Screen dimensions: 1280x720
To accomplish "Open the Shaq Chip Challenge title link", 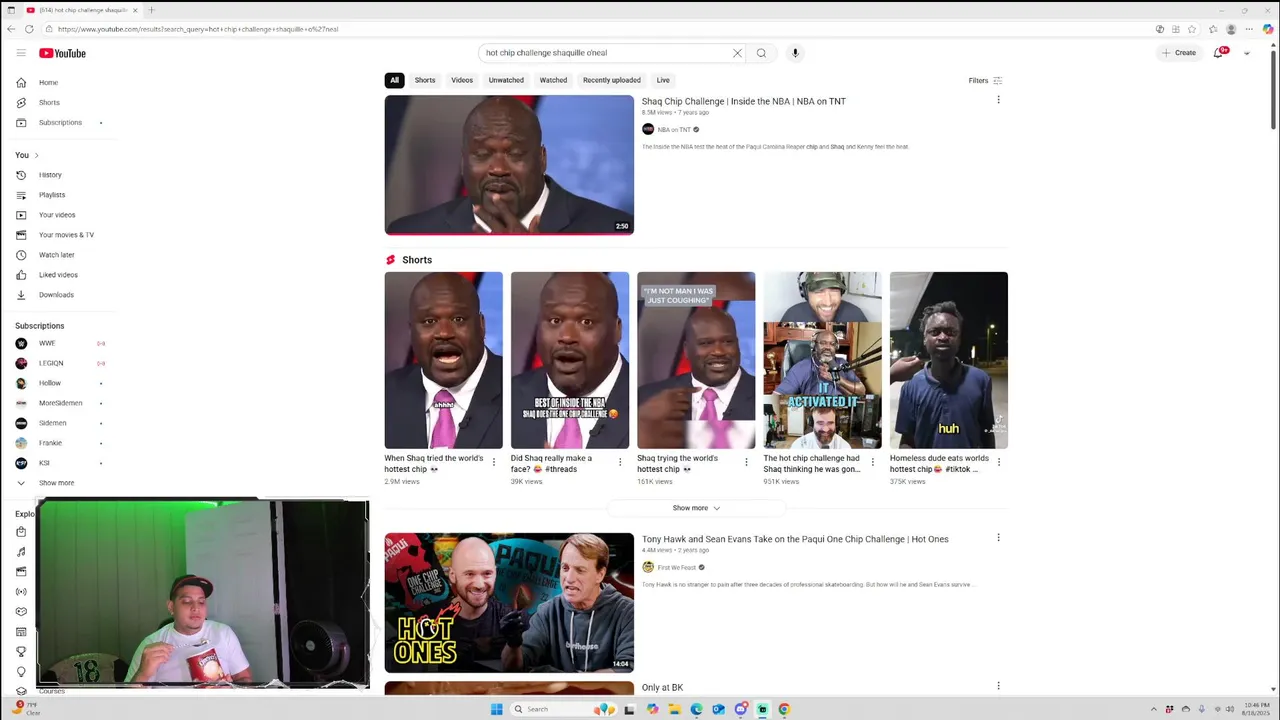I will coord(743,101).
